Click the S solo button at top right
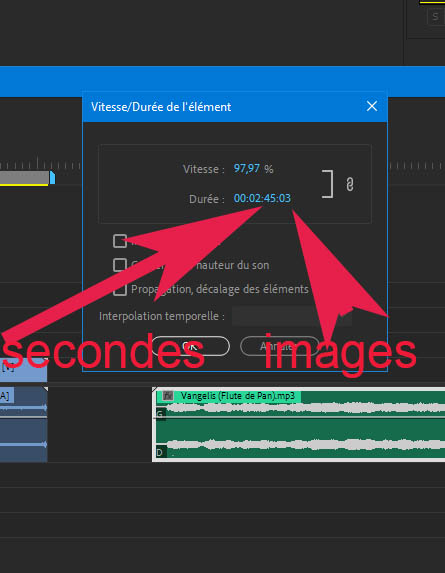 (435, 16)
